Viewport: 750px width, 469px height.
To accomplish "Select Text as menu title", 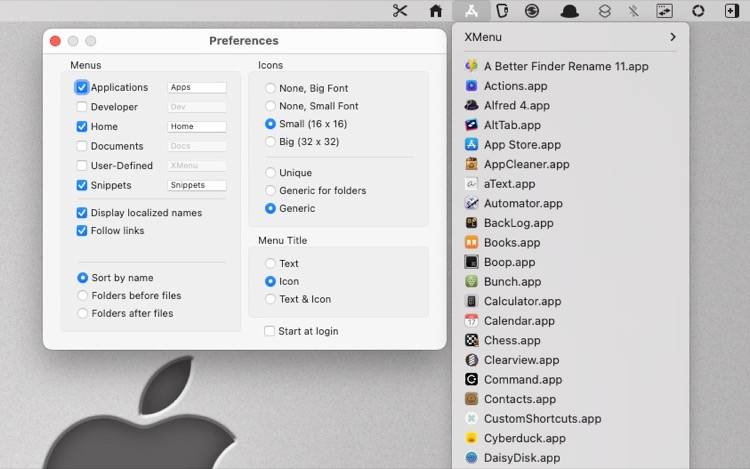I will 270,263.
